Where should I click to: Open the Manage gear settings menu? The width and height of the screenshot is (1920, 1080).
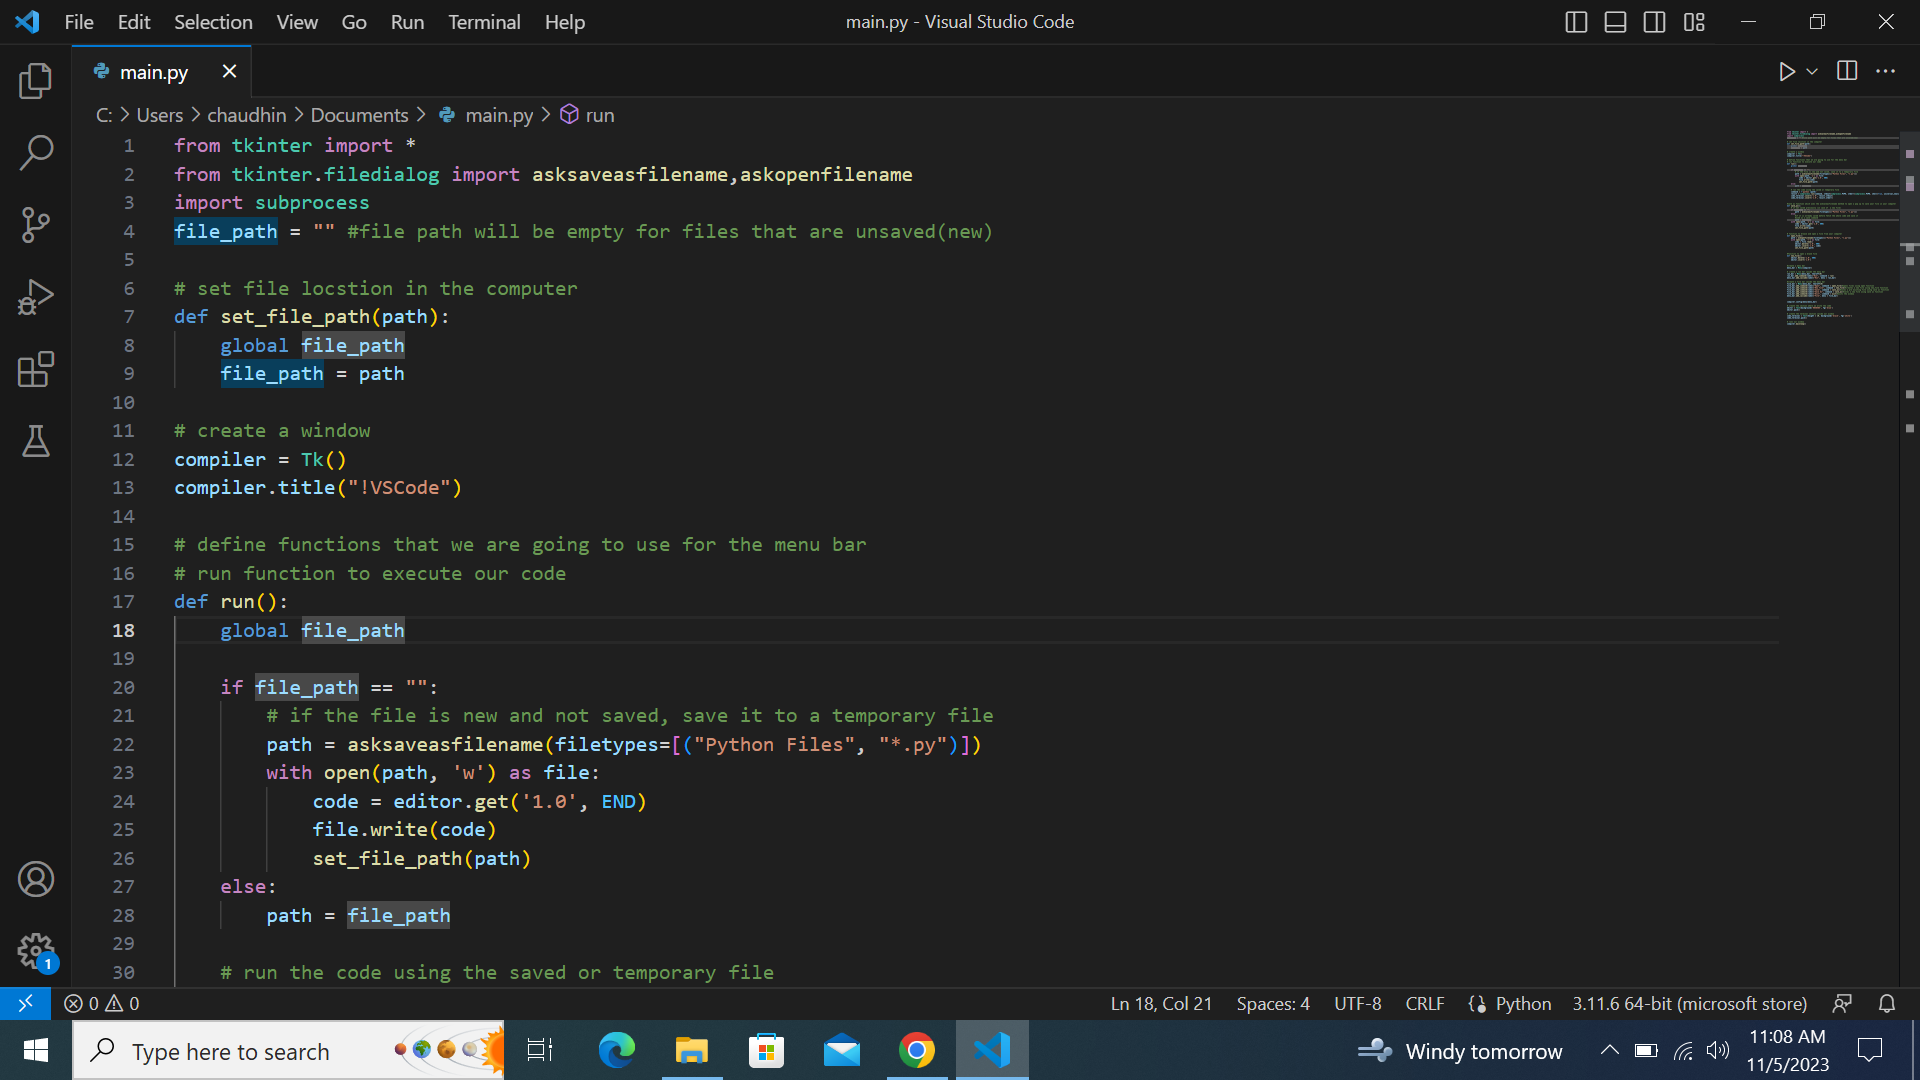click(36, 951)
